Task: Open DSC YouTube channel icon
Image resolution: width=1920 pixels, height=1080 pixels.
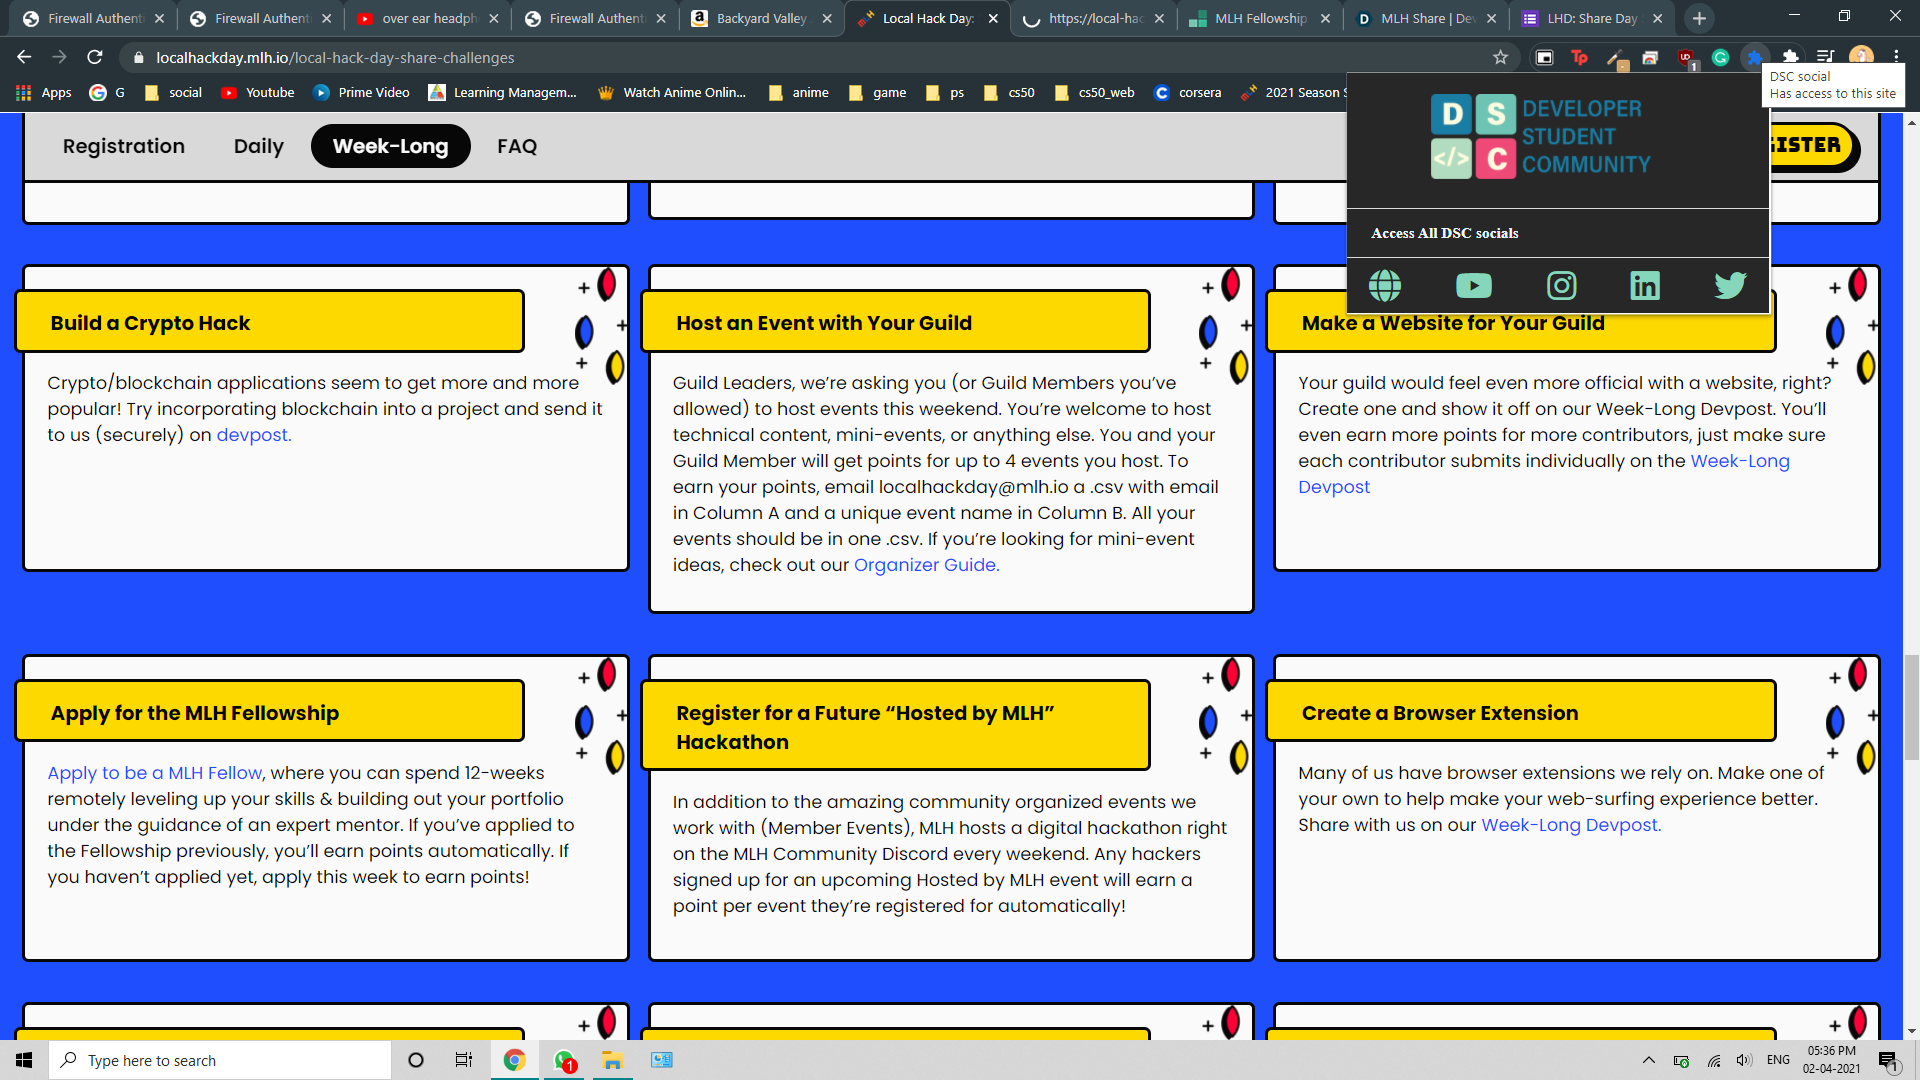Action: pos(1473,286)
